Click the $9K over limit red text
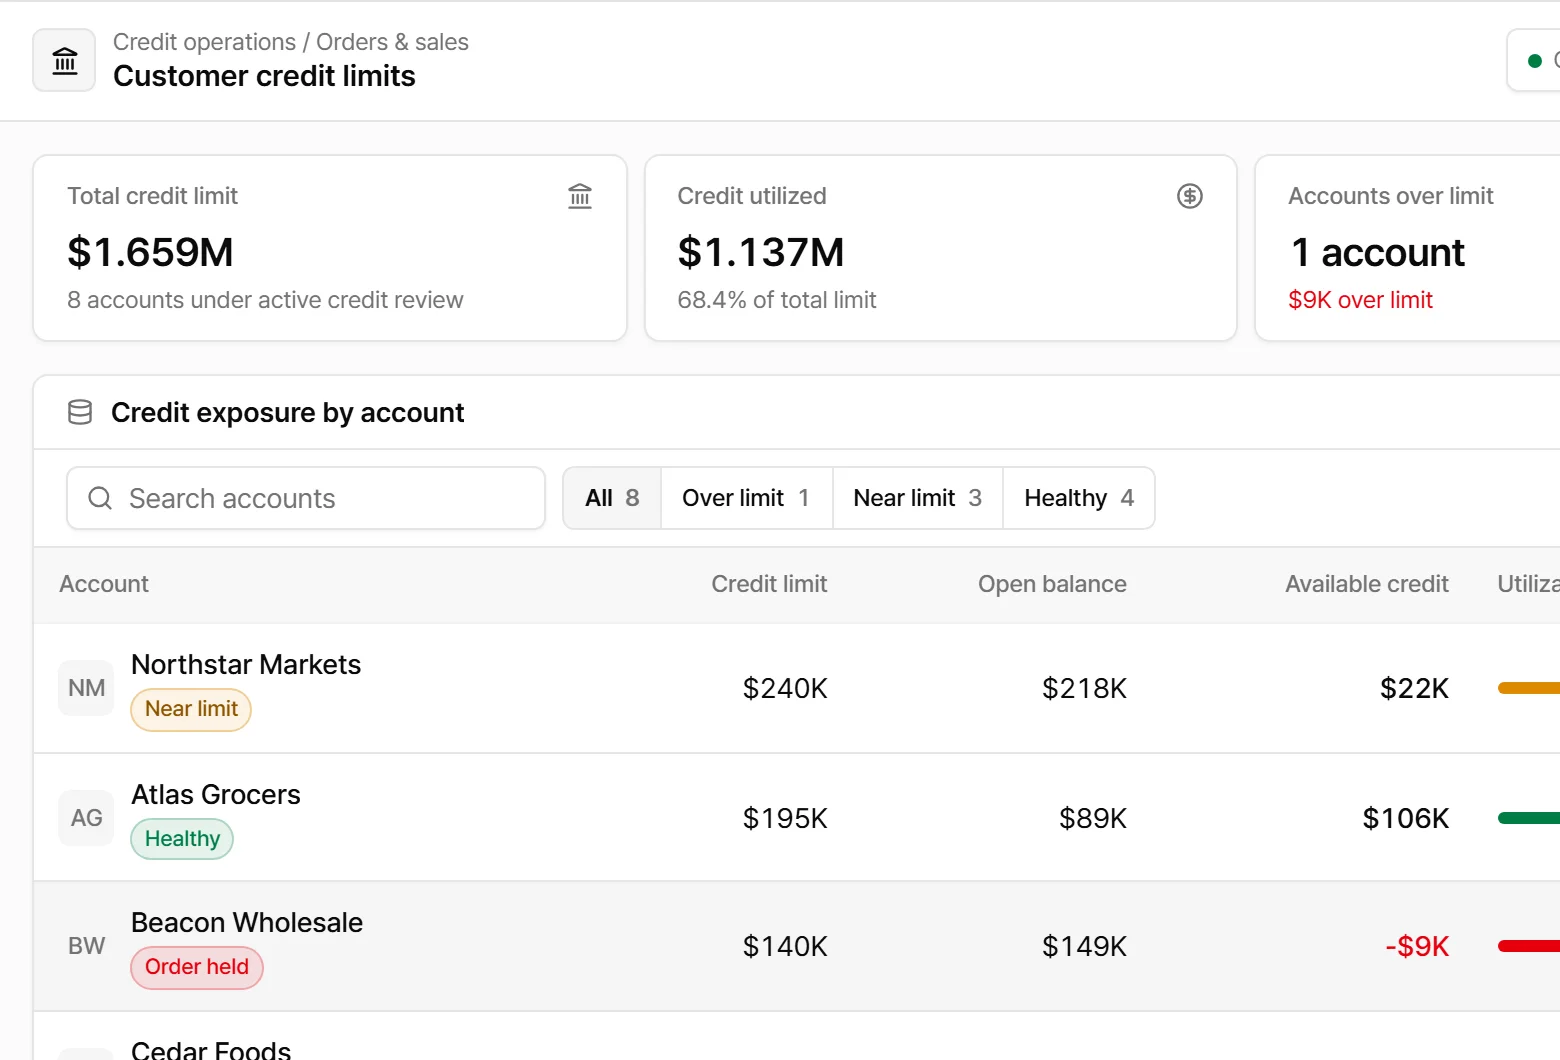The height and width of the screenshot is (1060, 1560). 1360,300
